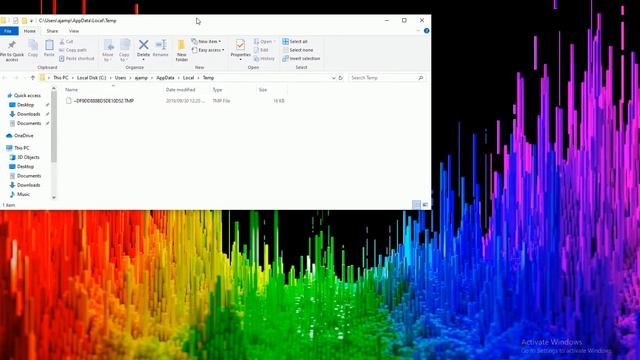640x360 pixels.
Task: Open pinned Documents under Quick access
Action: 29,123
